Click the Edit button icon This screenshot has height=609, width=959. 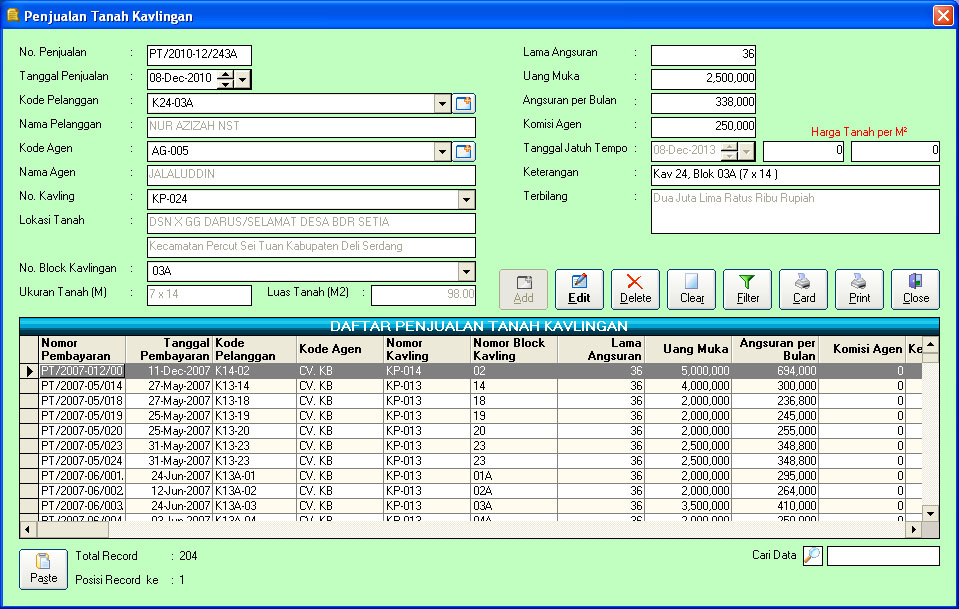[x=579, y=282]
